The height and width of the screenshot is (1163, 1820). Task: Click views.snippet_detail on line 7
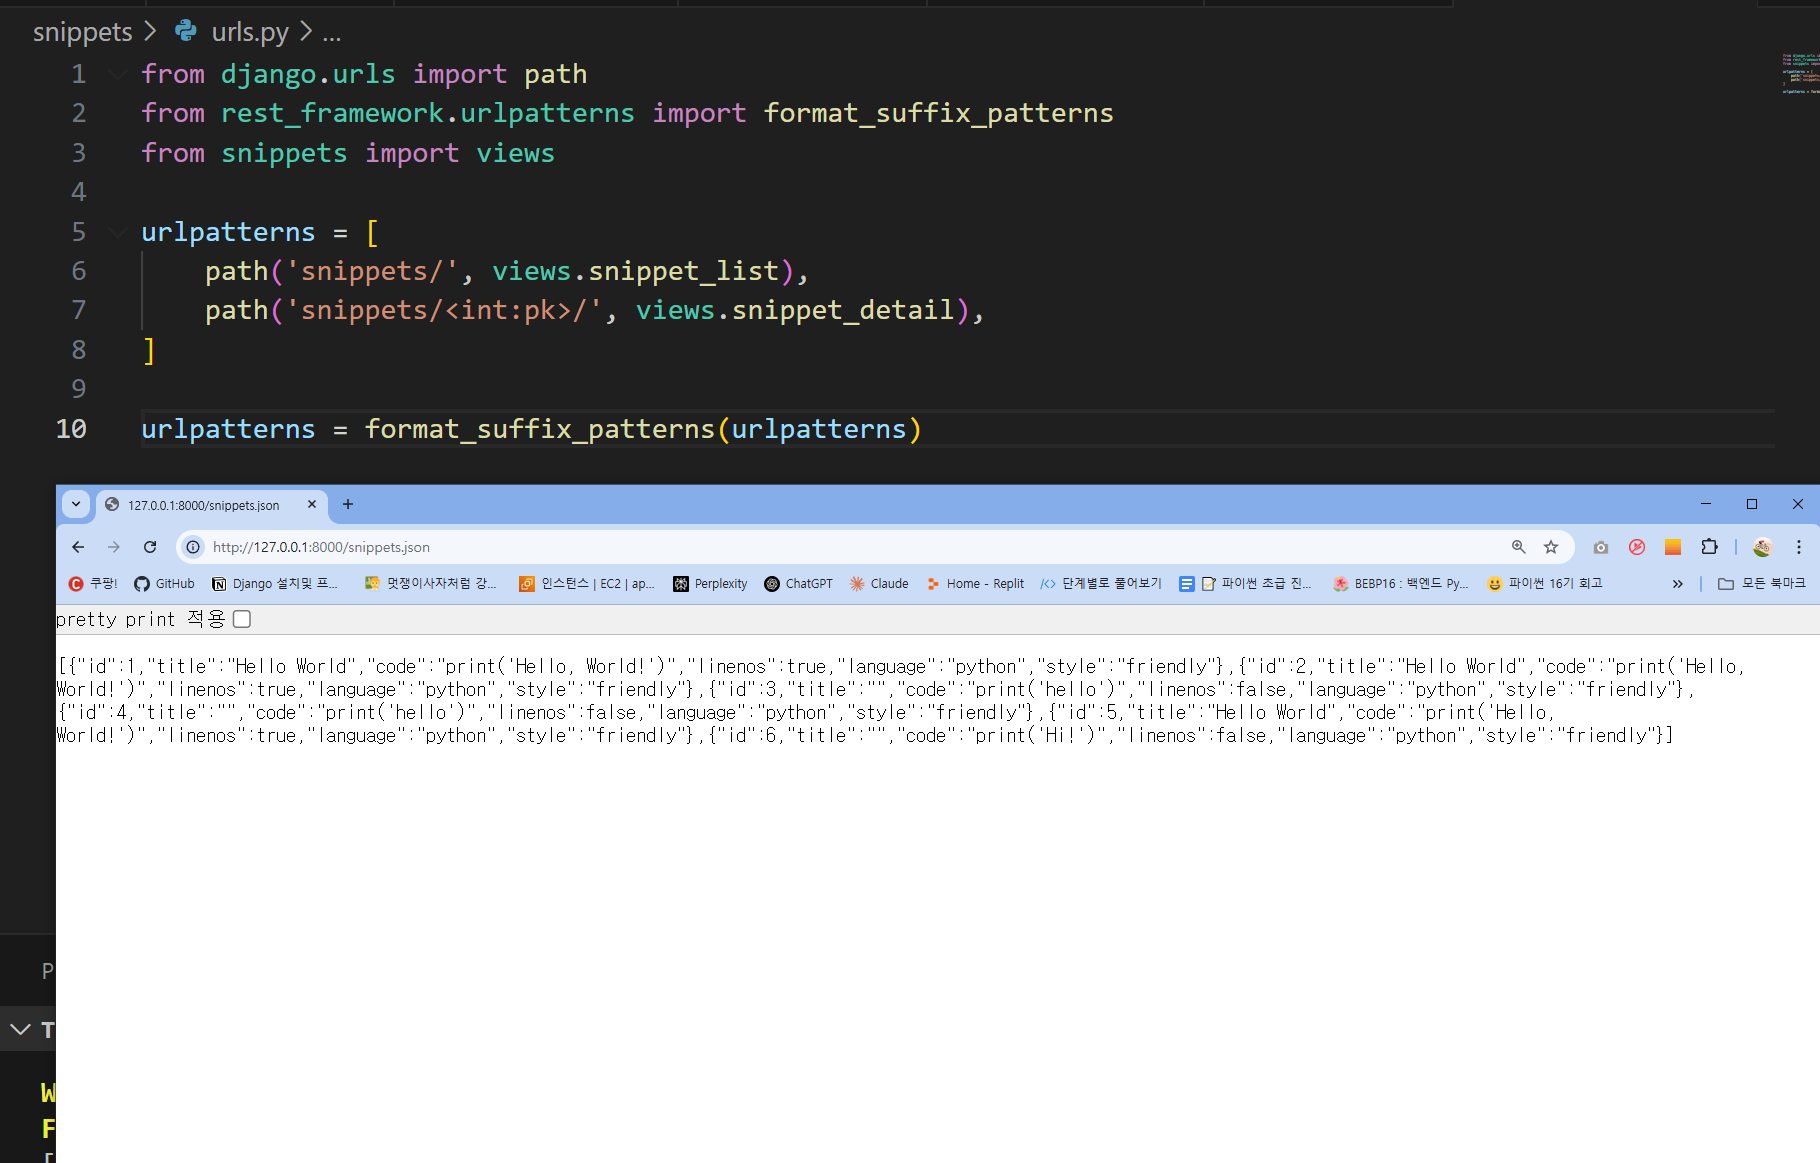pos(795,310)
